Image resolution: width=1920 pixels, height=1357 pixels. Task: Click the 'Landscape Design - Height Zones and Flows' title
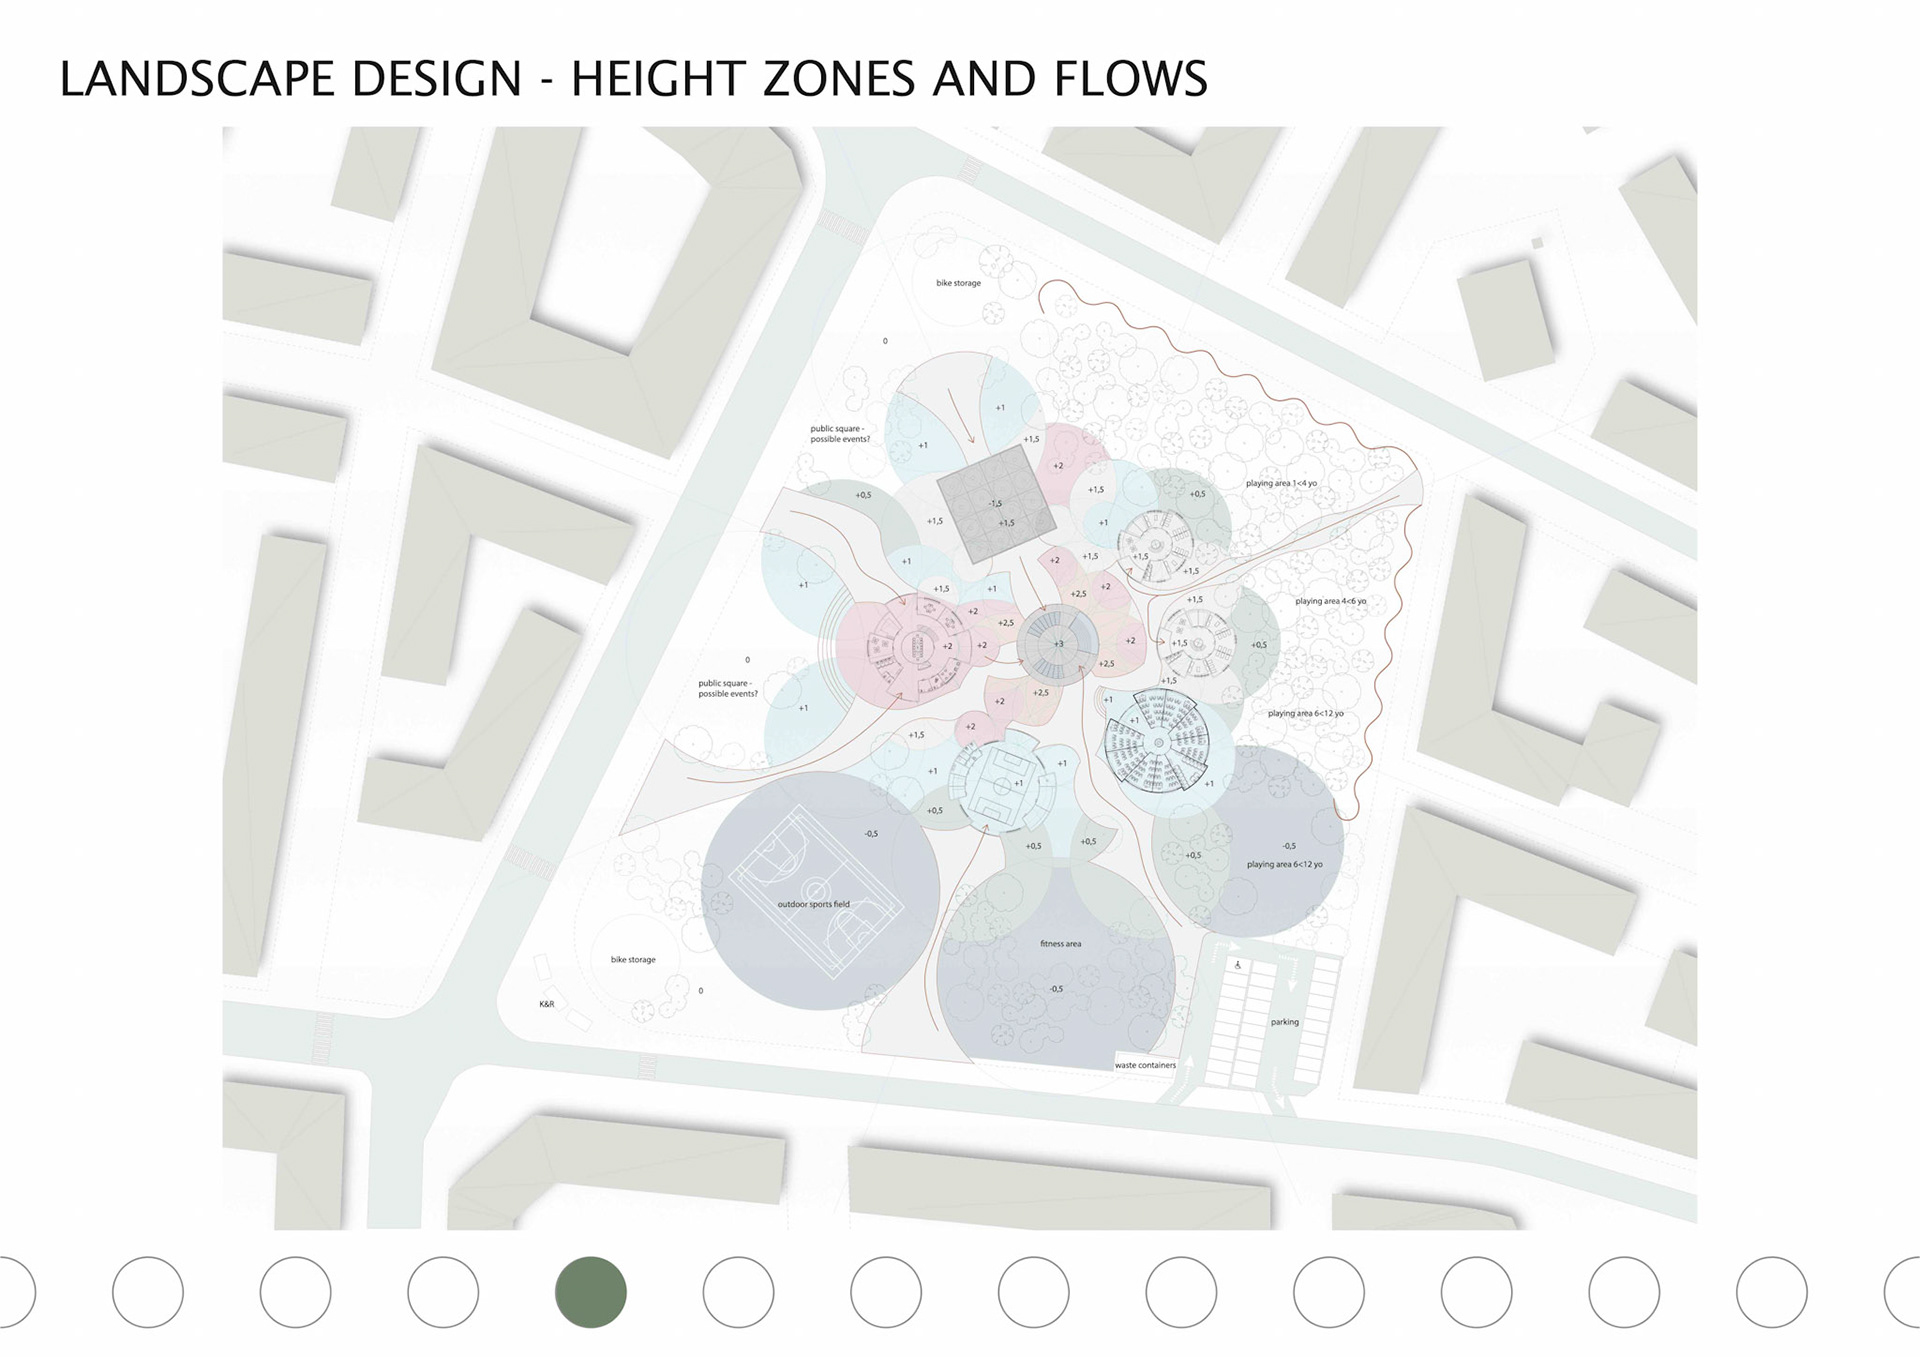pos(633,80)
